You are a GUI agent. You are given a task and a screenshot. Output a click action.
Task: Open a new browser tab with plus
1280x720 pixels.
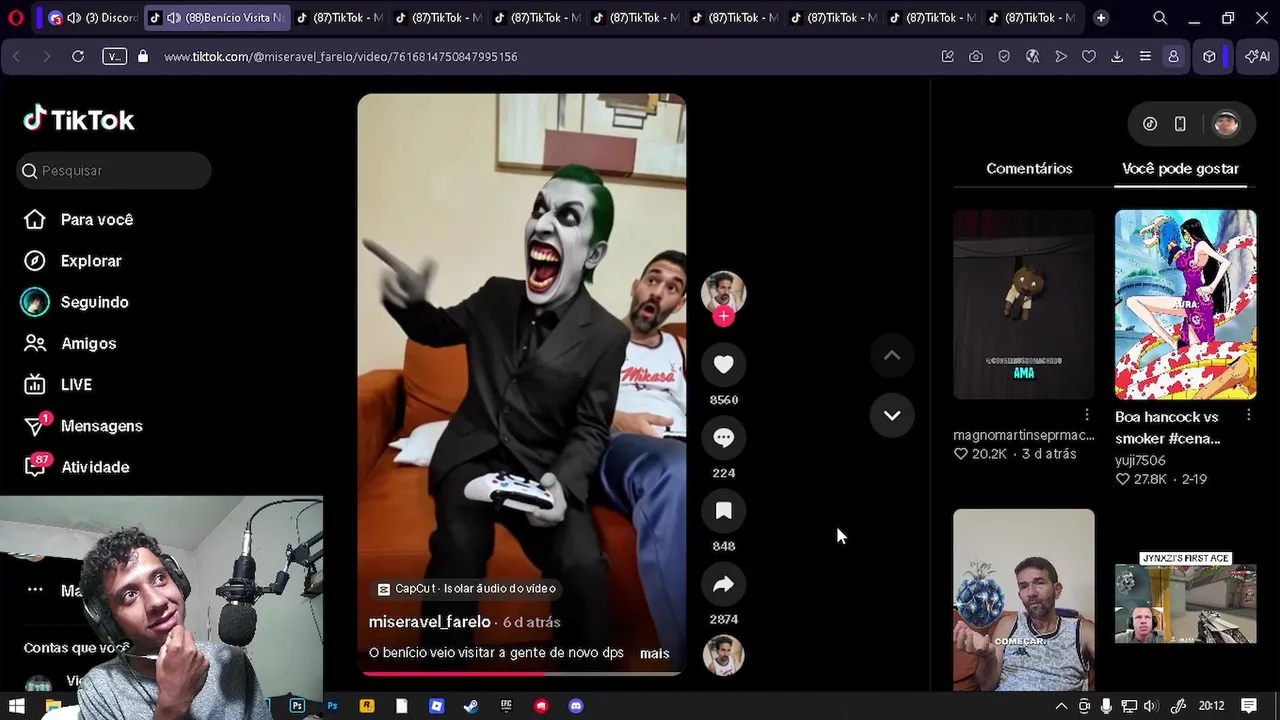click(1101, 18)
